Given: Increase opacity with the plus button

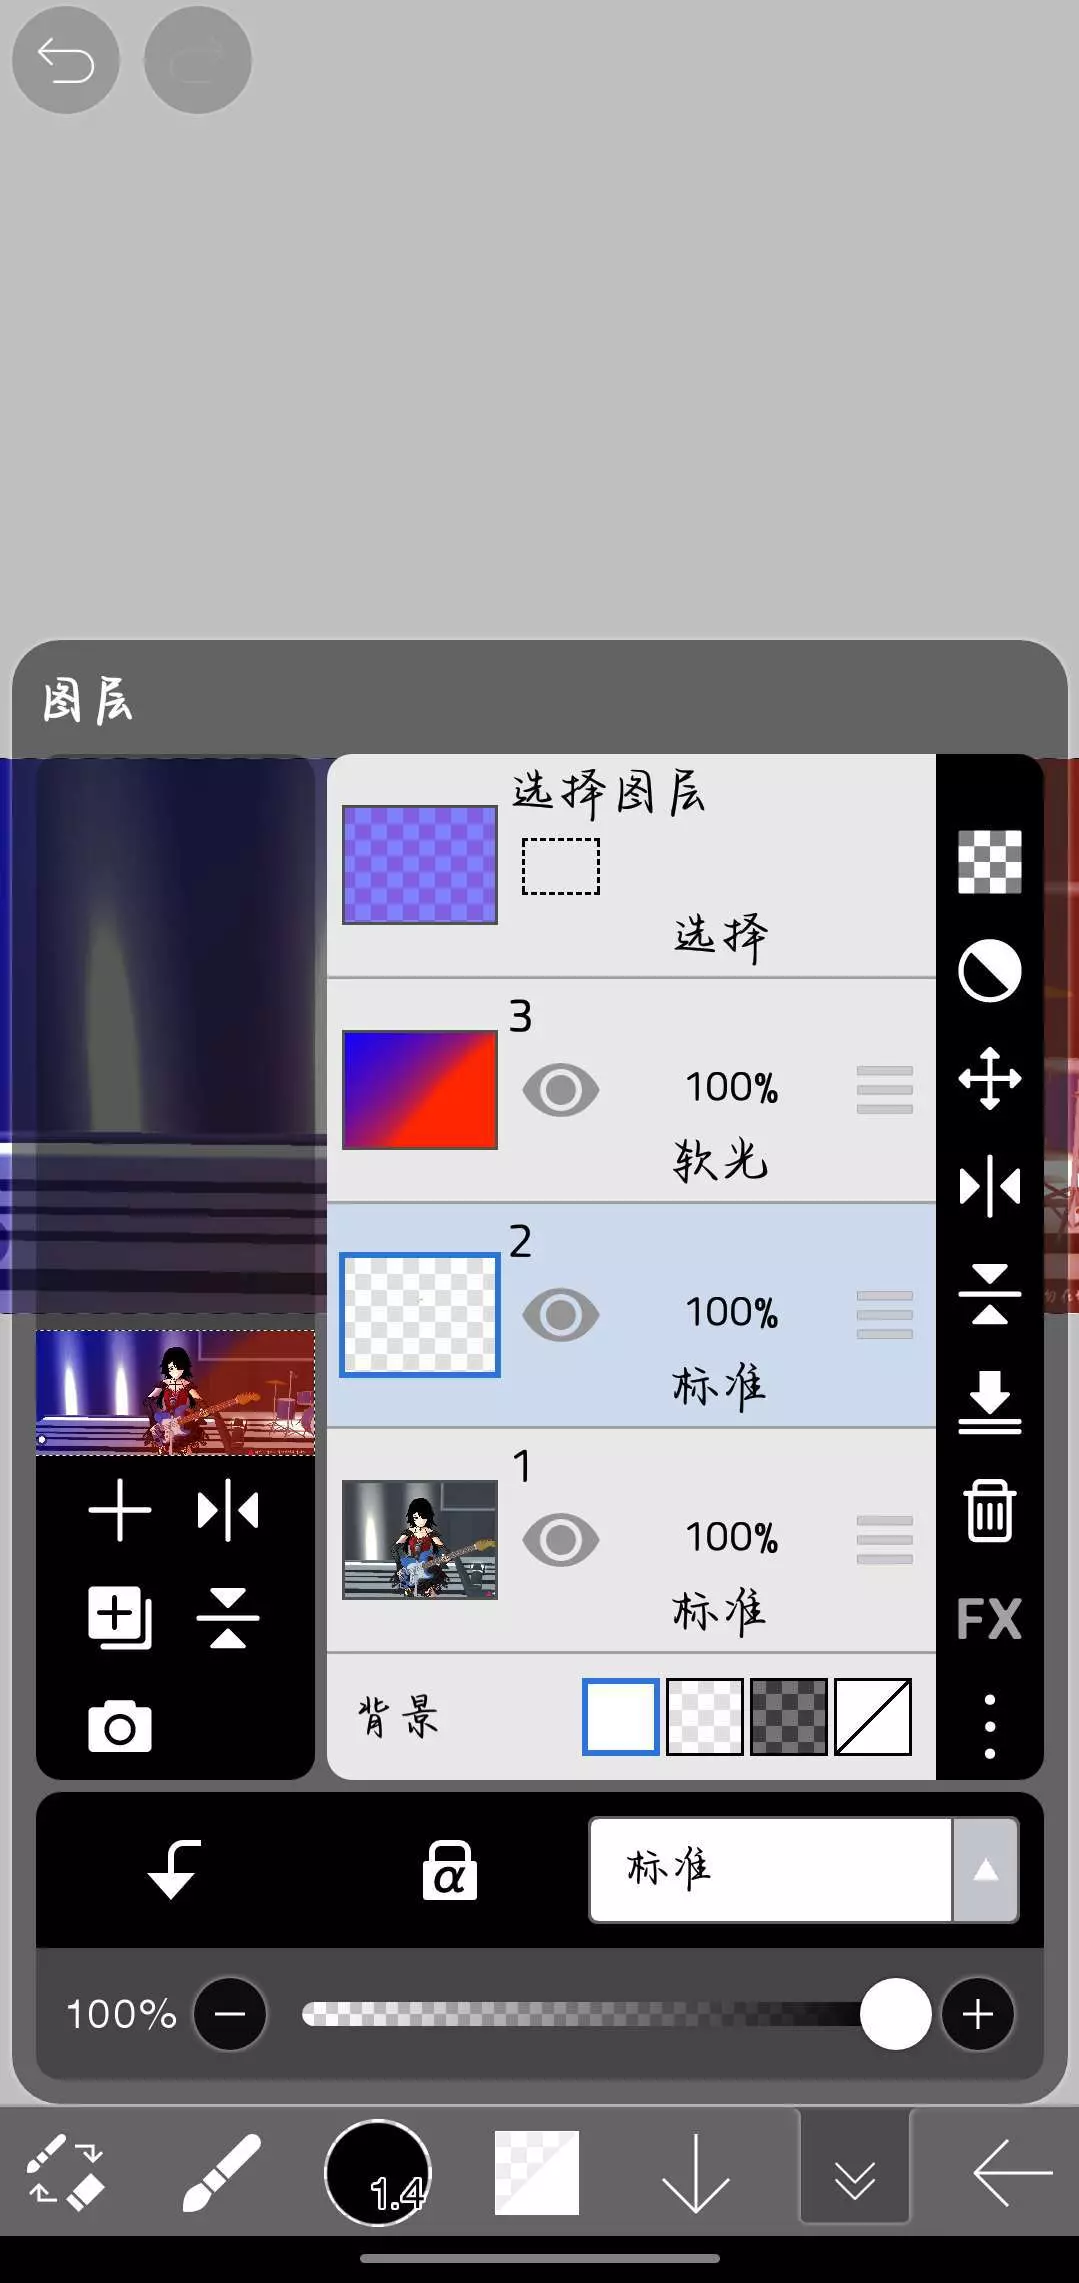Looking at the screenshot, I should click(977, 2014).
